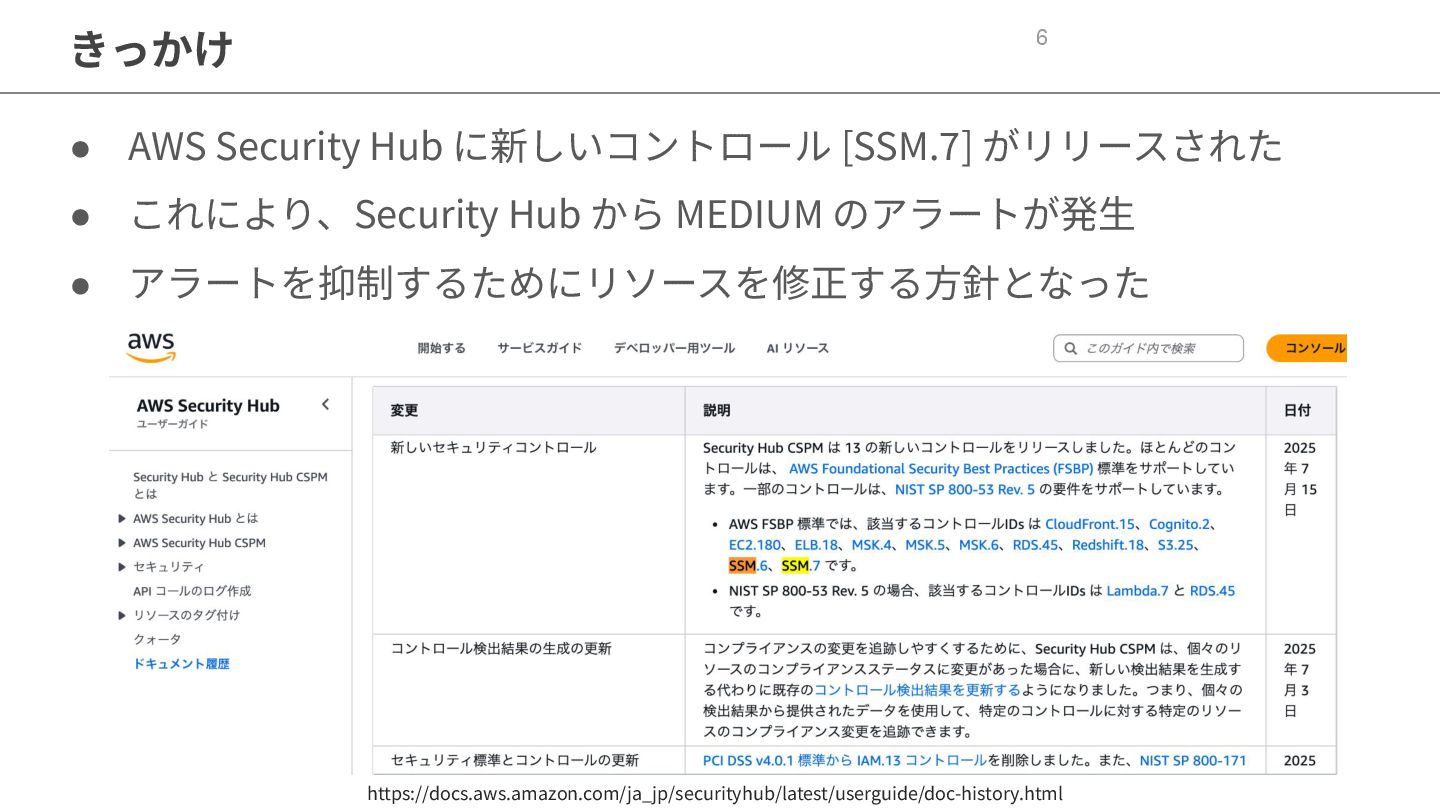Open the Lambda.7 control link
1440x810 pixels.
1137,590
